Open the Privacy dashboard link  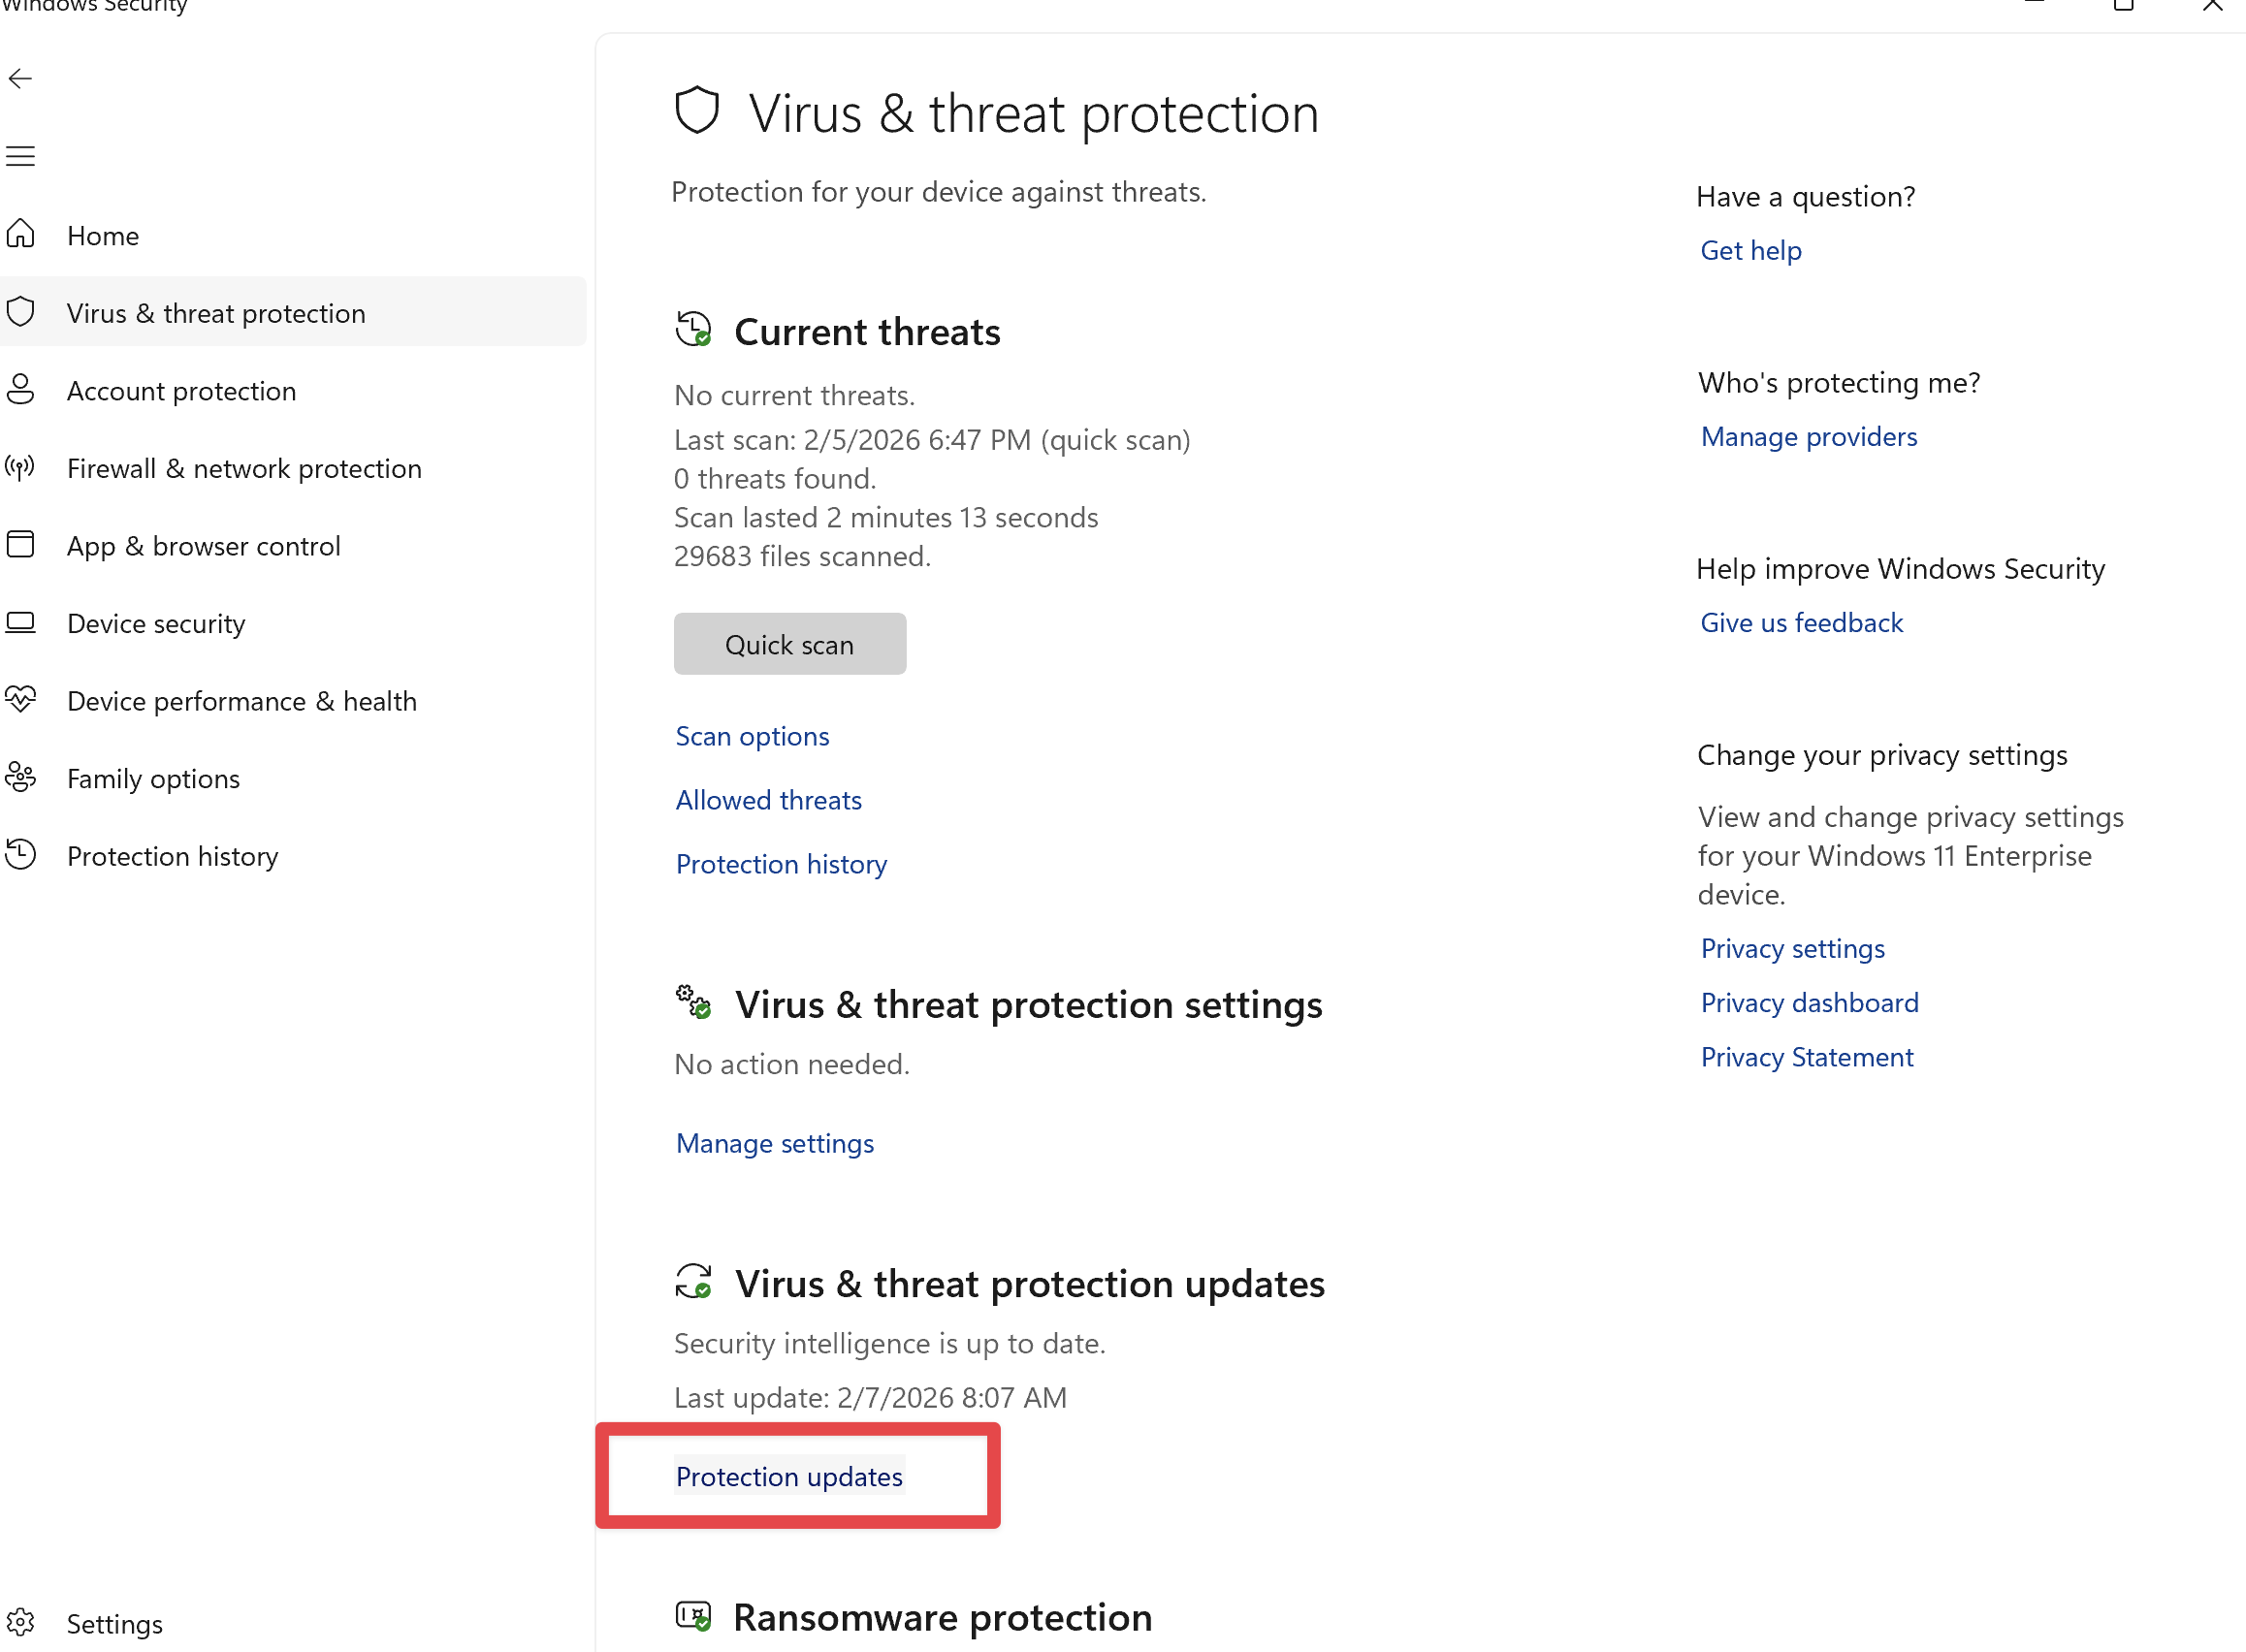1809,1003
